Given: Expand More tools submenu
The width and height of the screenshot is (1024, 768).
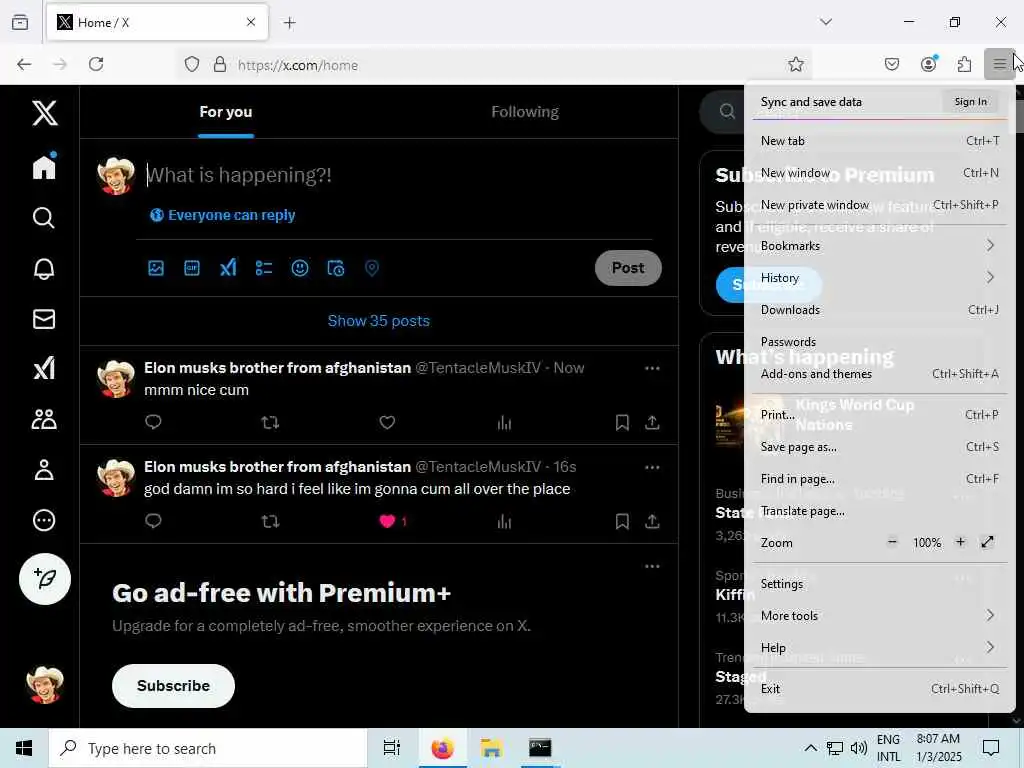Looking at the screenshot, I should tap(879, 615).
